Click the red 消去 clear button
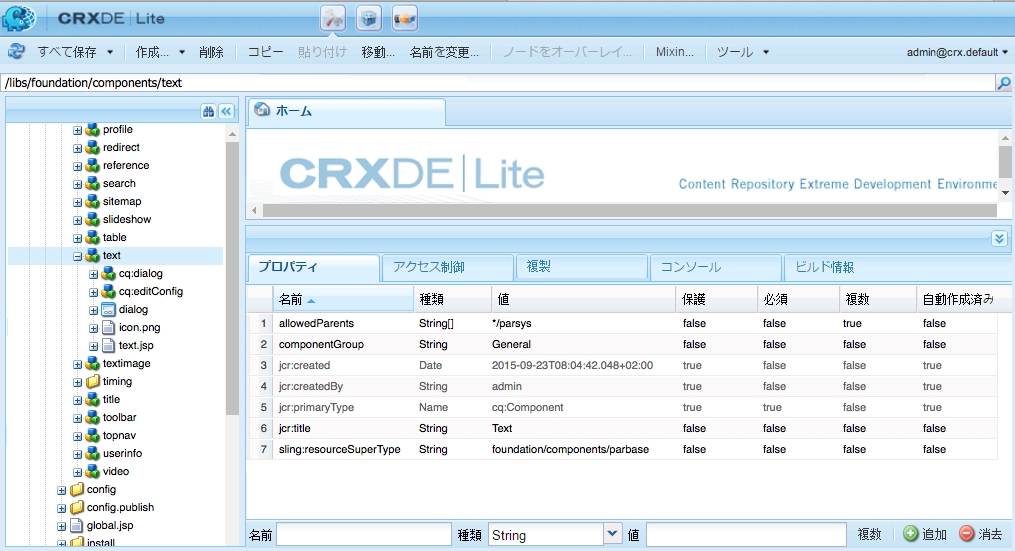1015x551 pixels. point(981,534)
